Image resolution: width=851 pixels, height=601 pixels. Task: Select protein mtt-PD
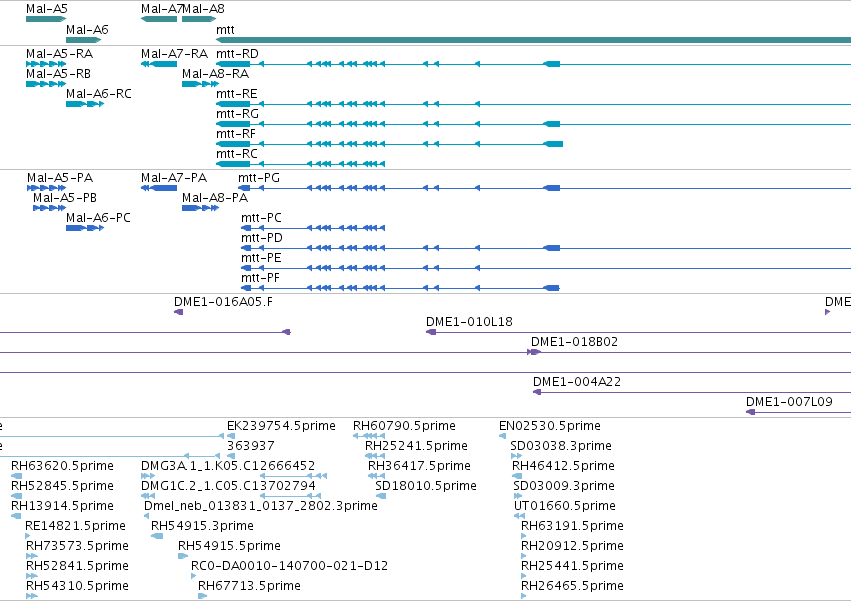tap(546, 248)
